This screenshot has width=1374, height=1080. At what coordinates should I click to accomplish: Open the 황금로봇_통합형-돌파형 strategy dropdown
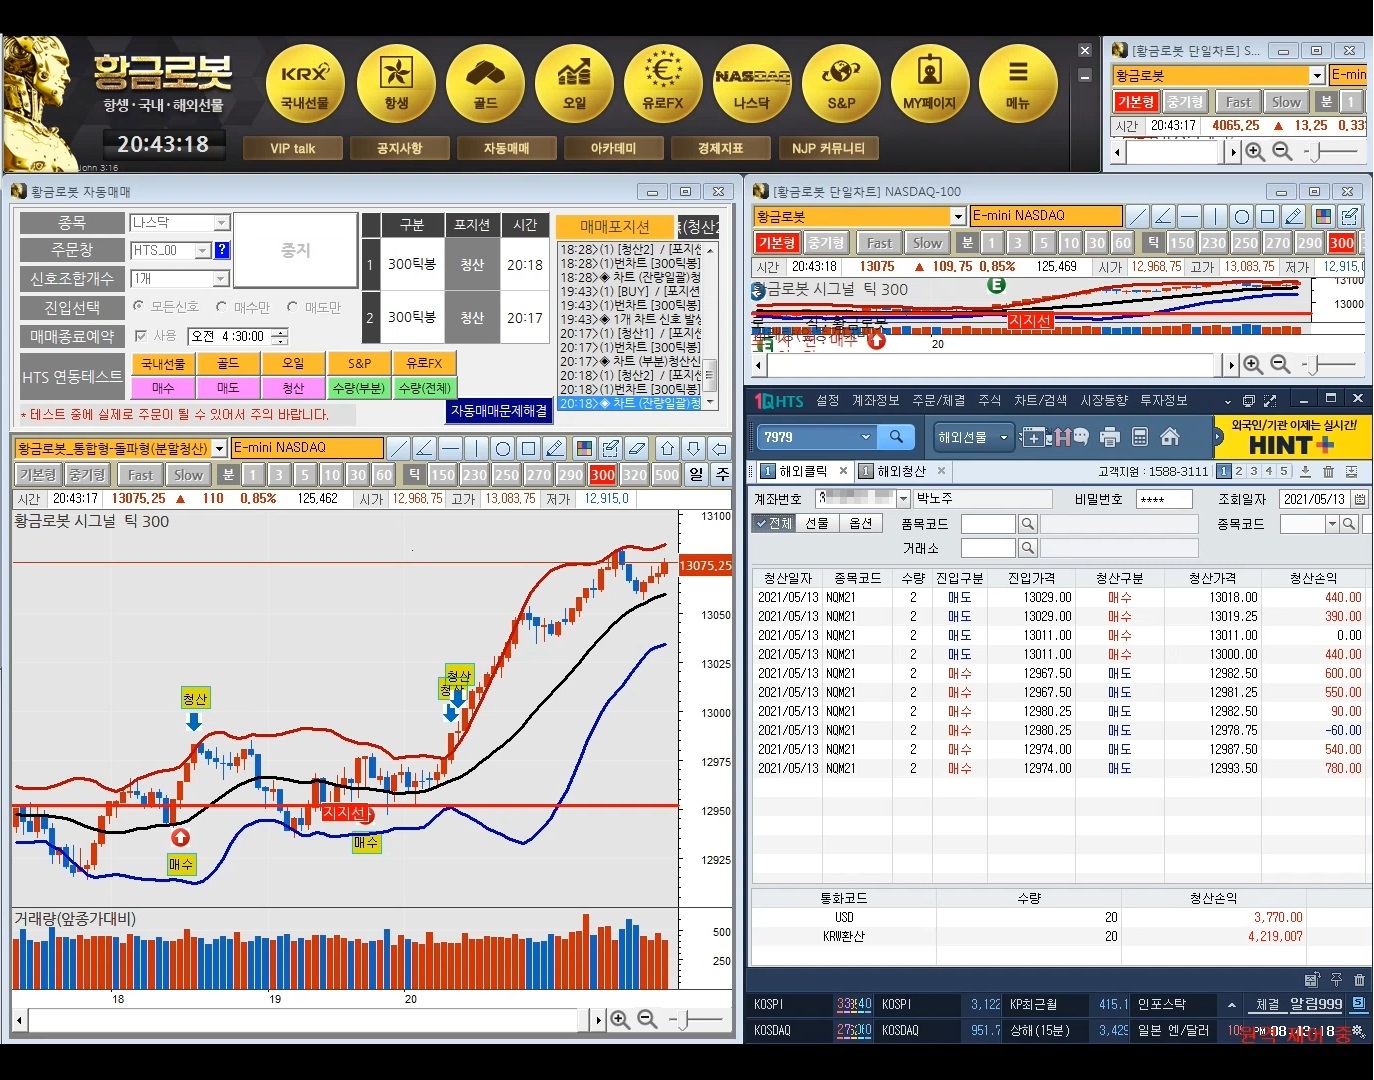click(219, 449)
